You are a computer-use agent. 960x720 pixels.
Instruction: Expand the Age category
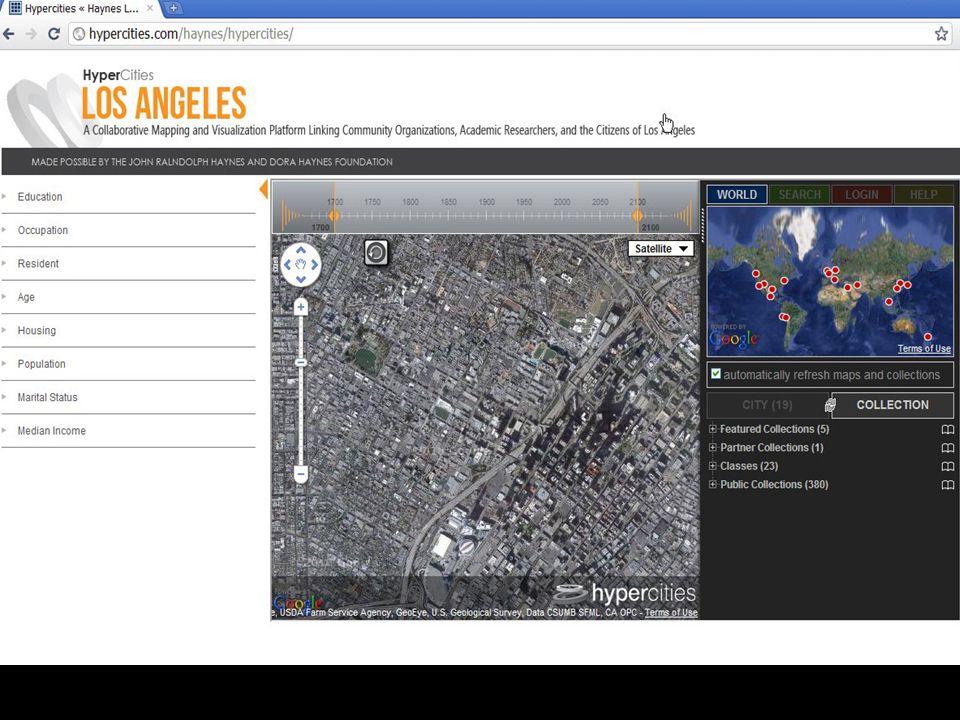pos(128,297)
